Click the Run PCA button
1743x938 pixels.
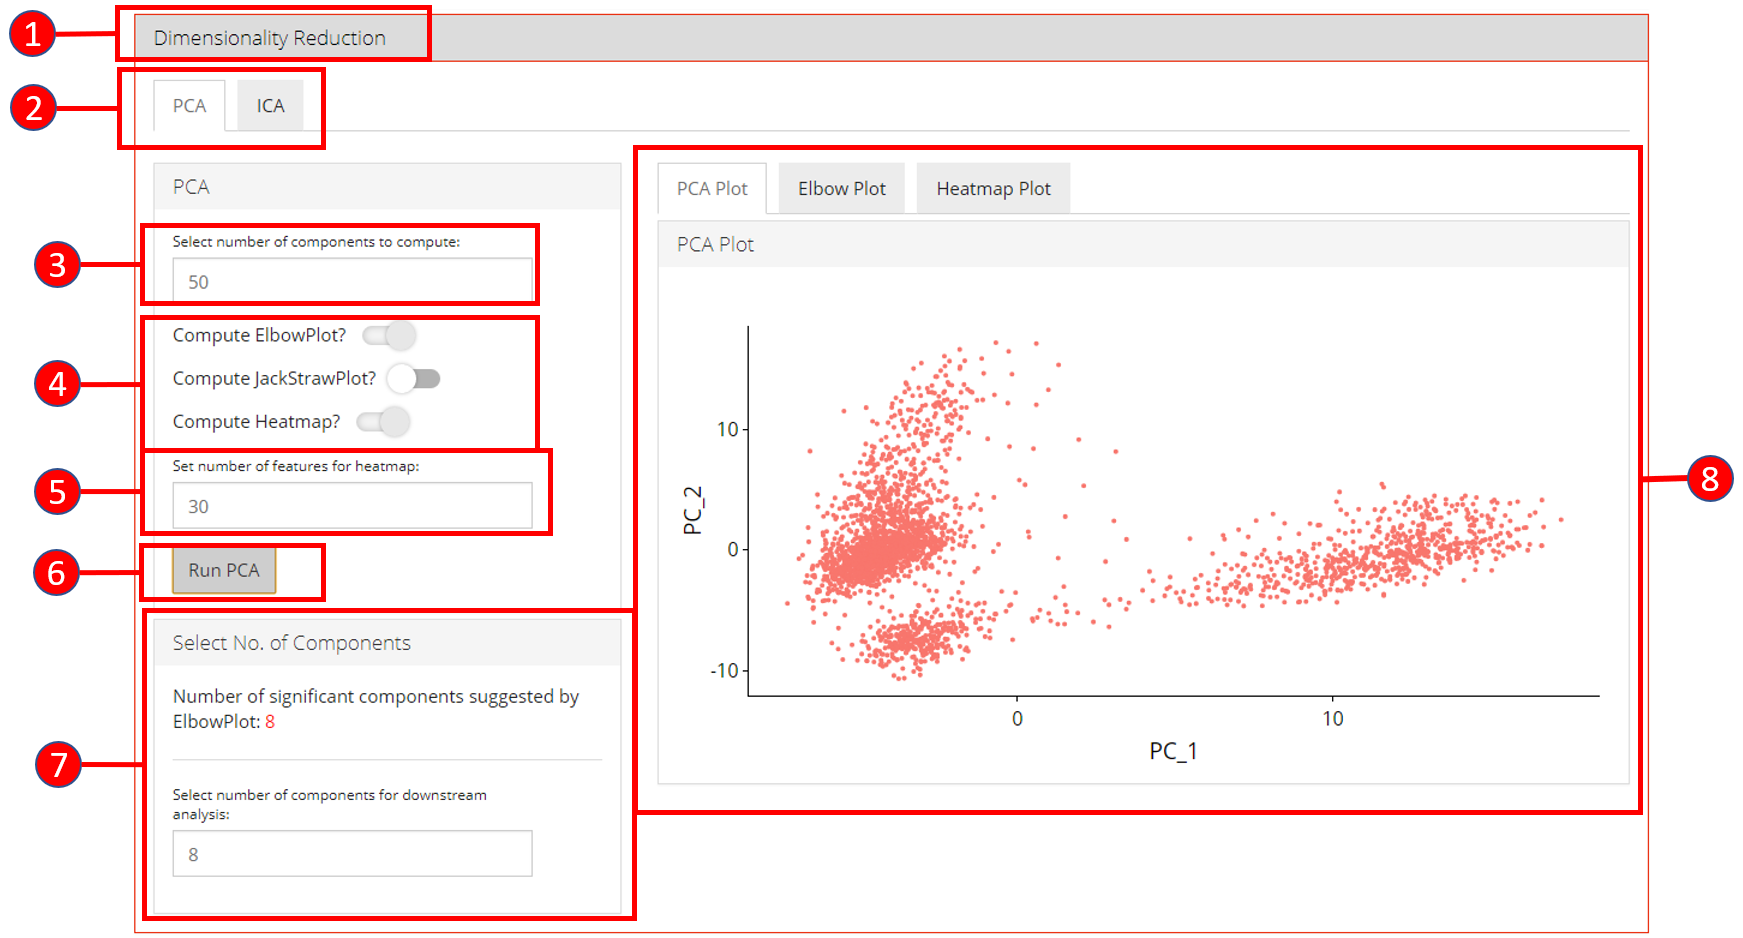tap(224, 570)
